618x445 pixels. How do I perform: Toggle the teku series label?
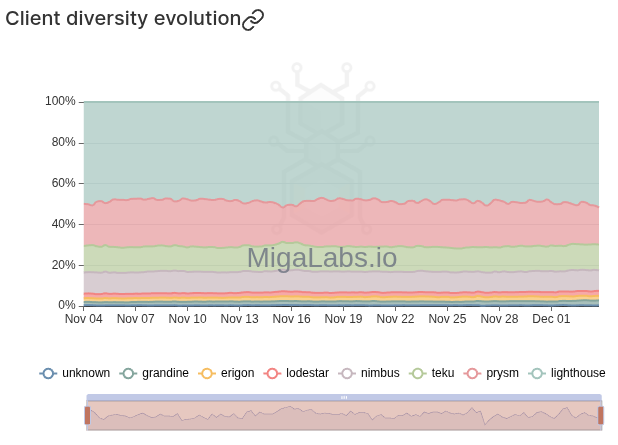coord(443,373)
